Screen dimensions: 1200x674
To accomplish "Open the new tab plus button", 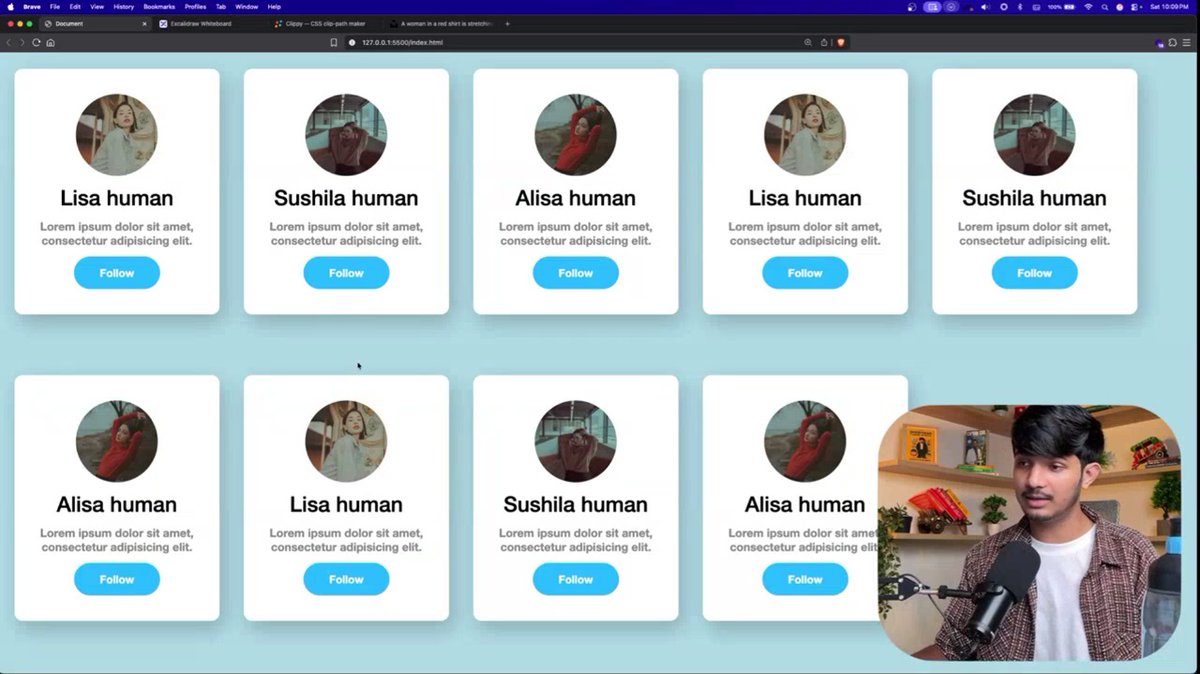I will [507, 23].
